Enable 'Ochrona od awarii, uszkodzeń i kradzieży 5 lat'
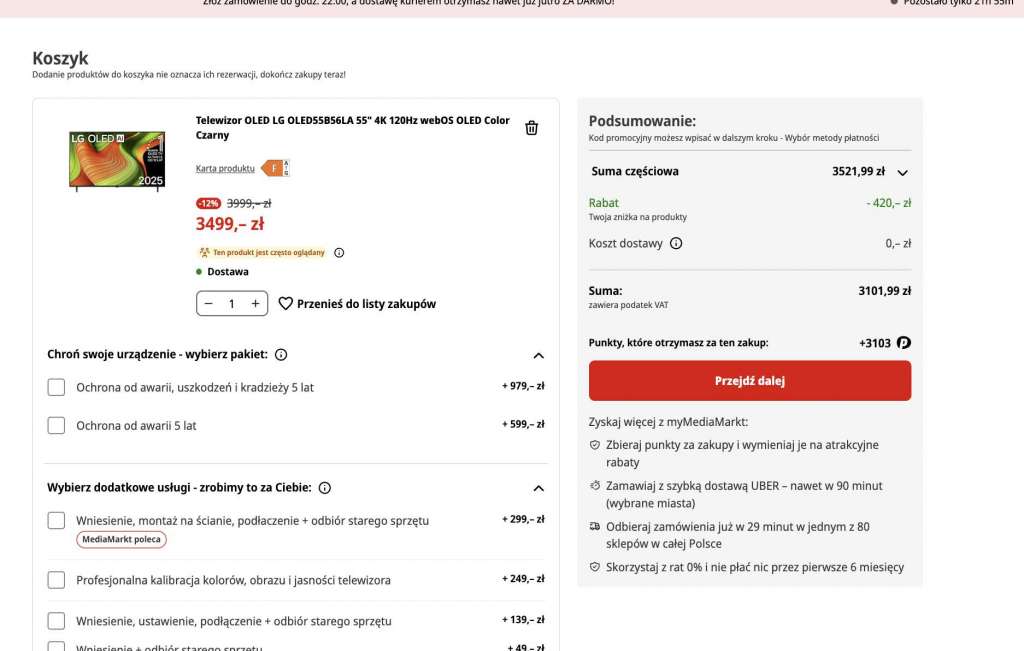Screen dimensions: 1024x651 [56, 387]
